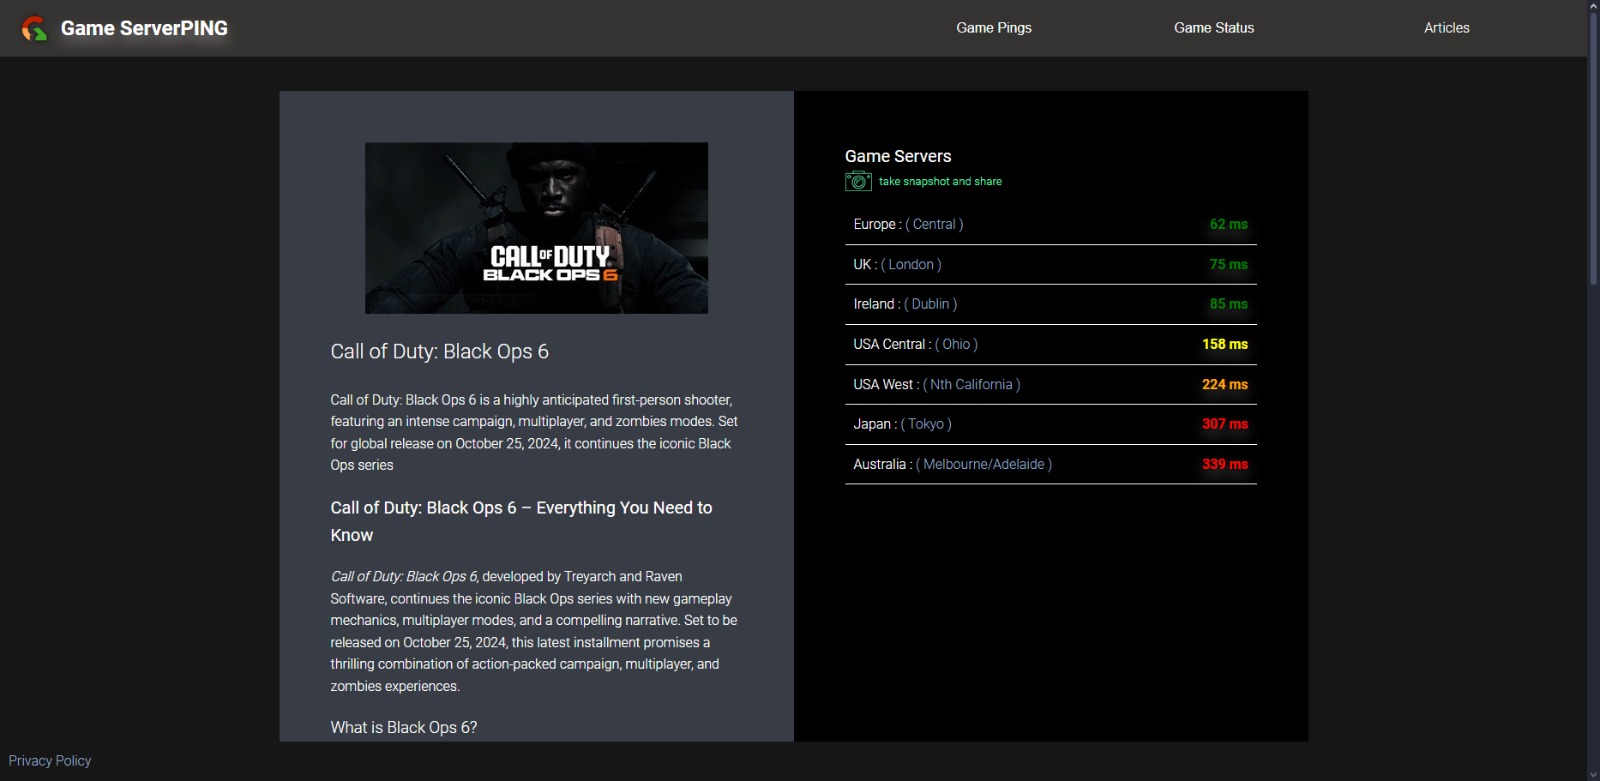Select the USA Central (Ohio) row
The height and width of the screenshot is (781, 1600).
tap(1051, 344)
